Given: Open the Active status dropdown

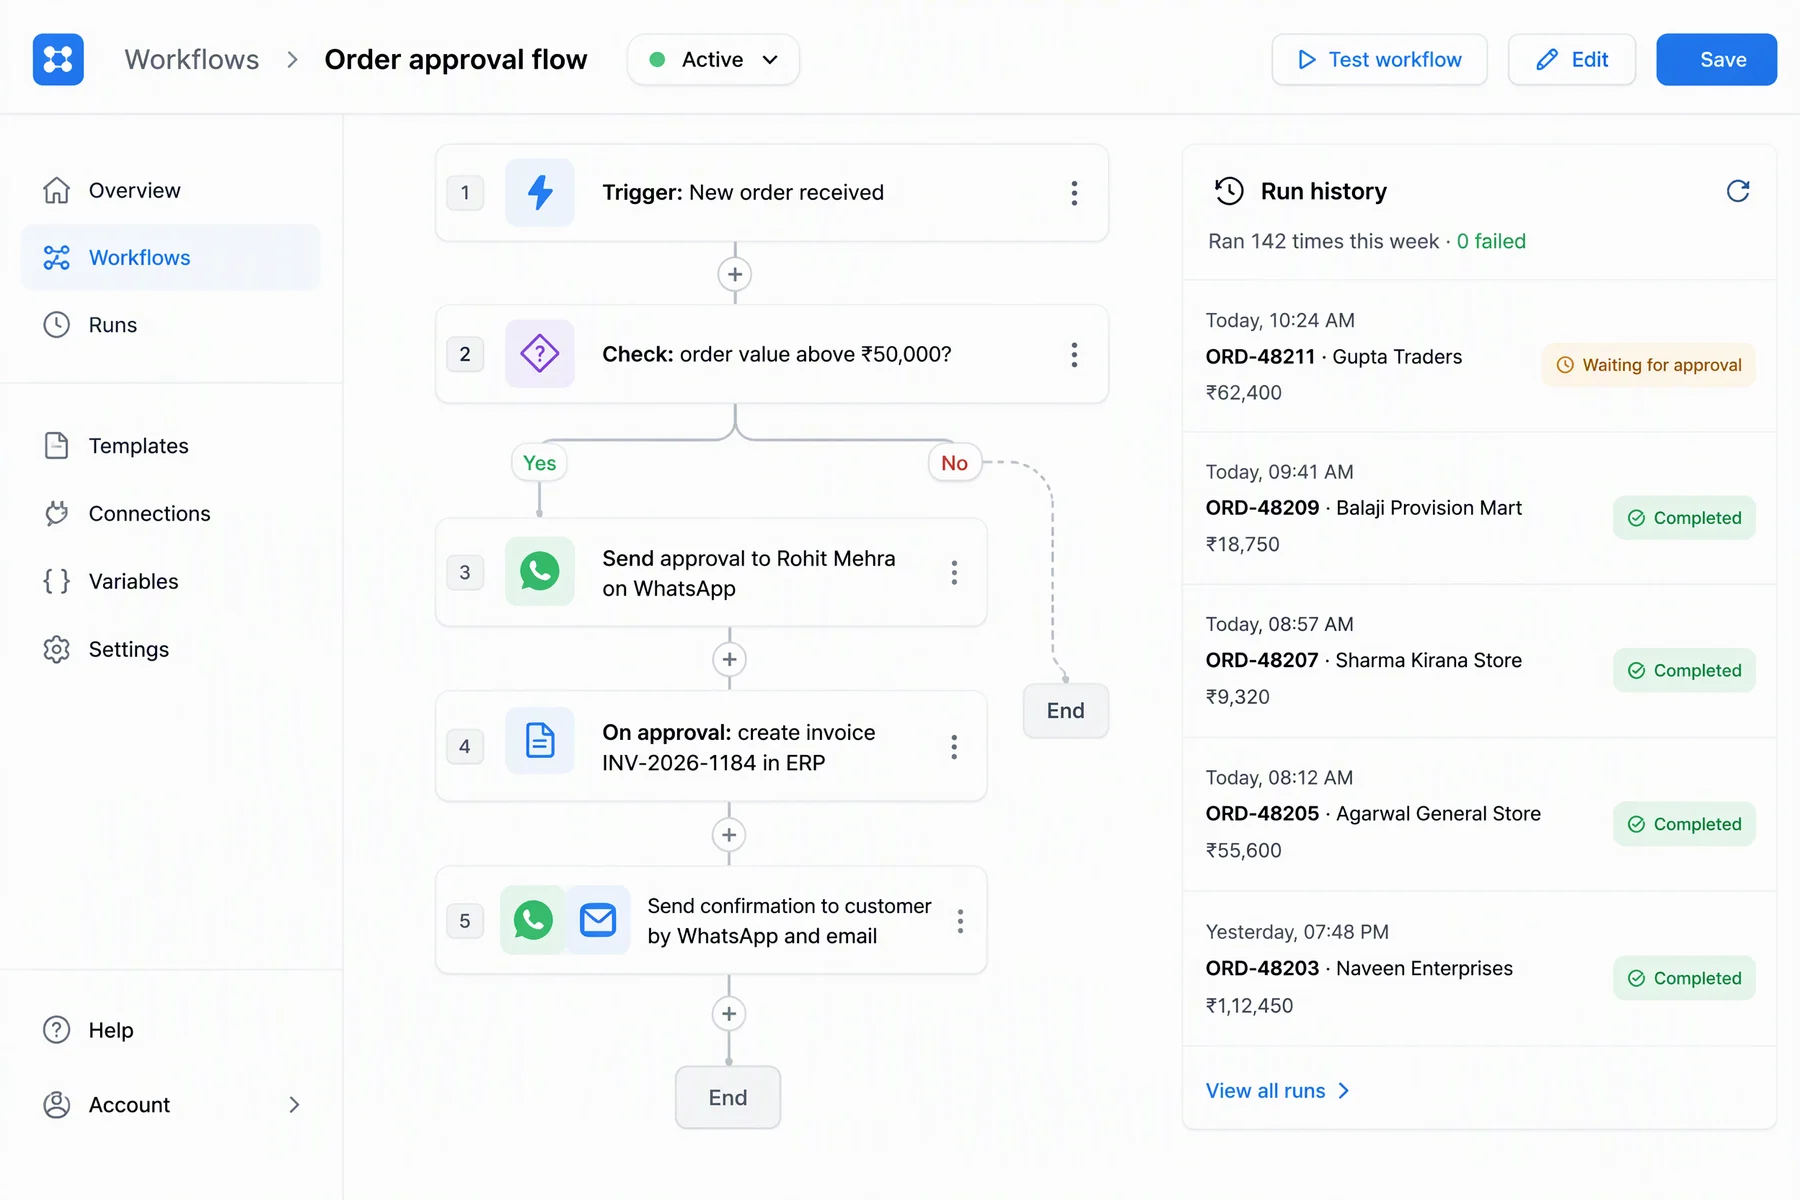Looking at the screenshot, I should click(x=713, y=59).
